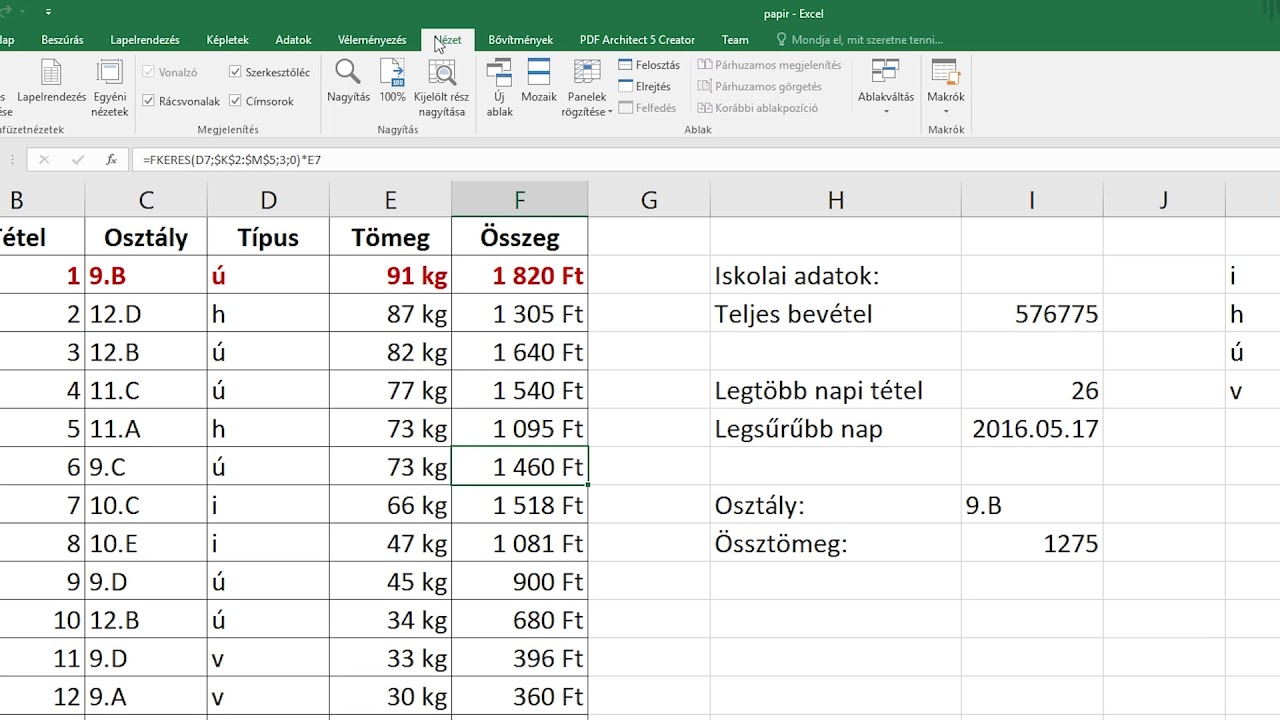Click Korábbi ablakpozíció option
1280x720 pixels.
click(x=758, y=108)
